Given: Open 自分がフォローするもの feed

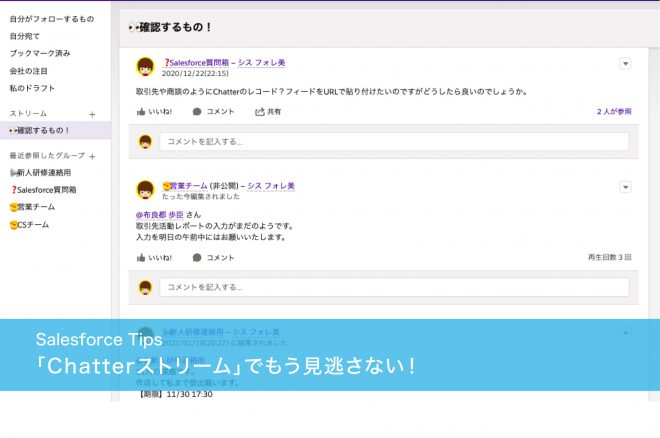Looking at the screenshot, I should [52, 19].
